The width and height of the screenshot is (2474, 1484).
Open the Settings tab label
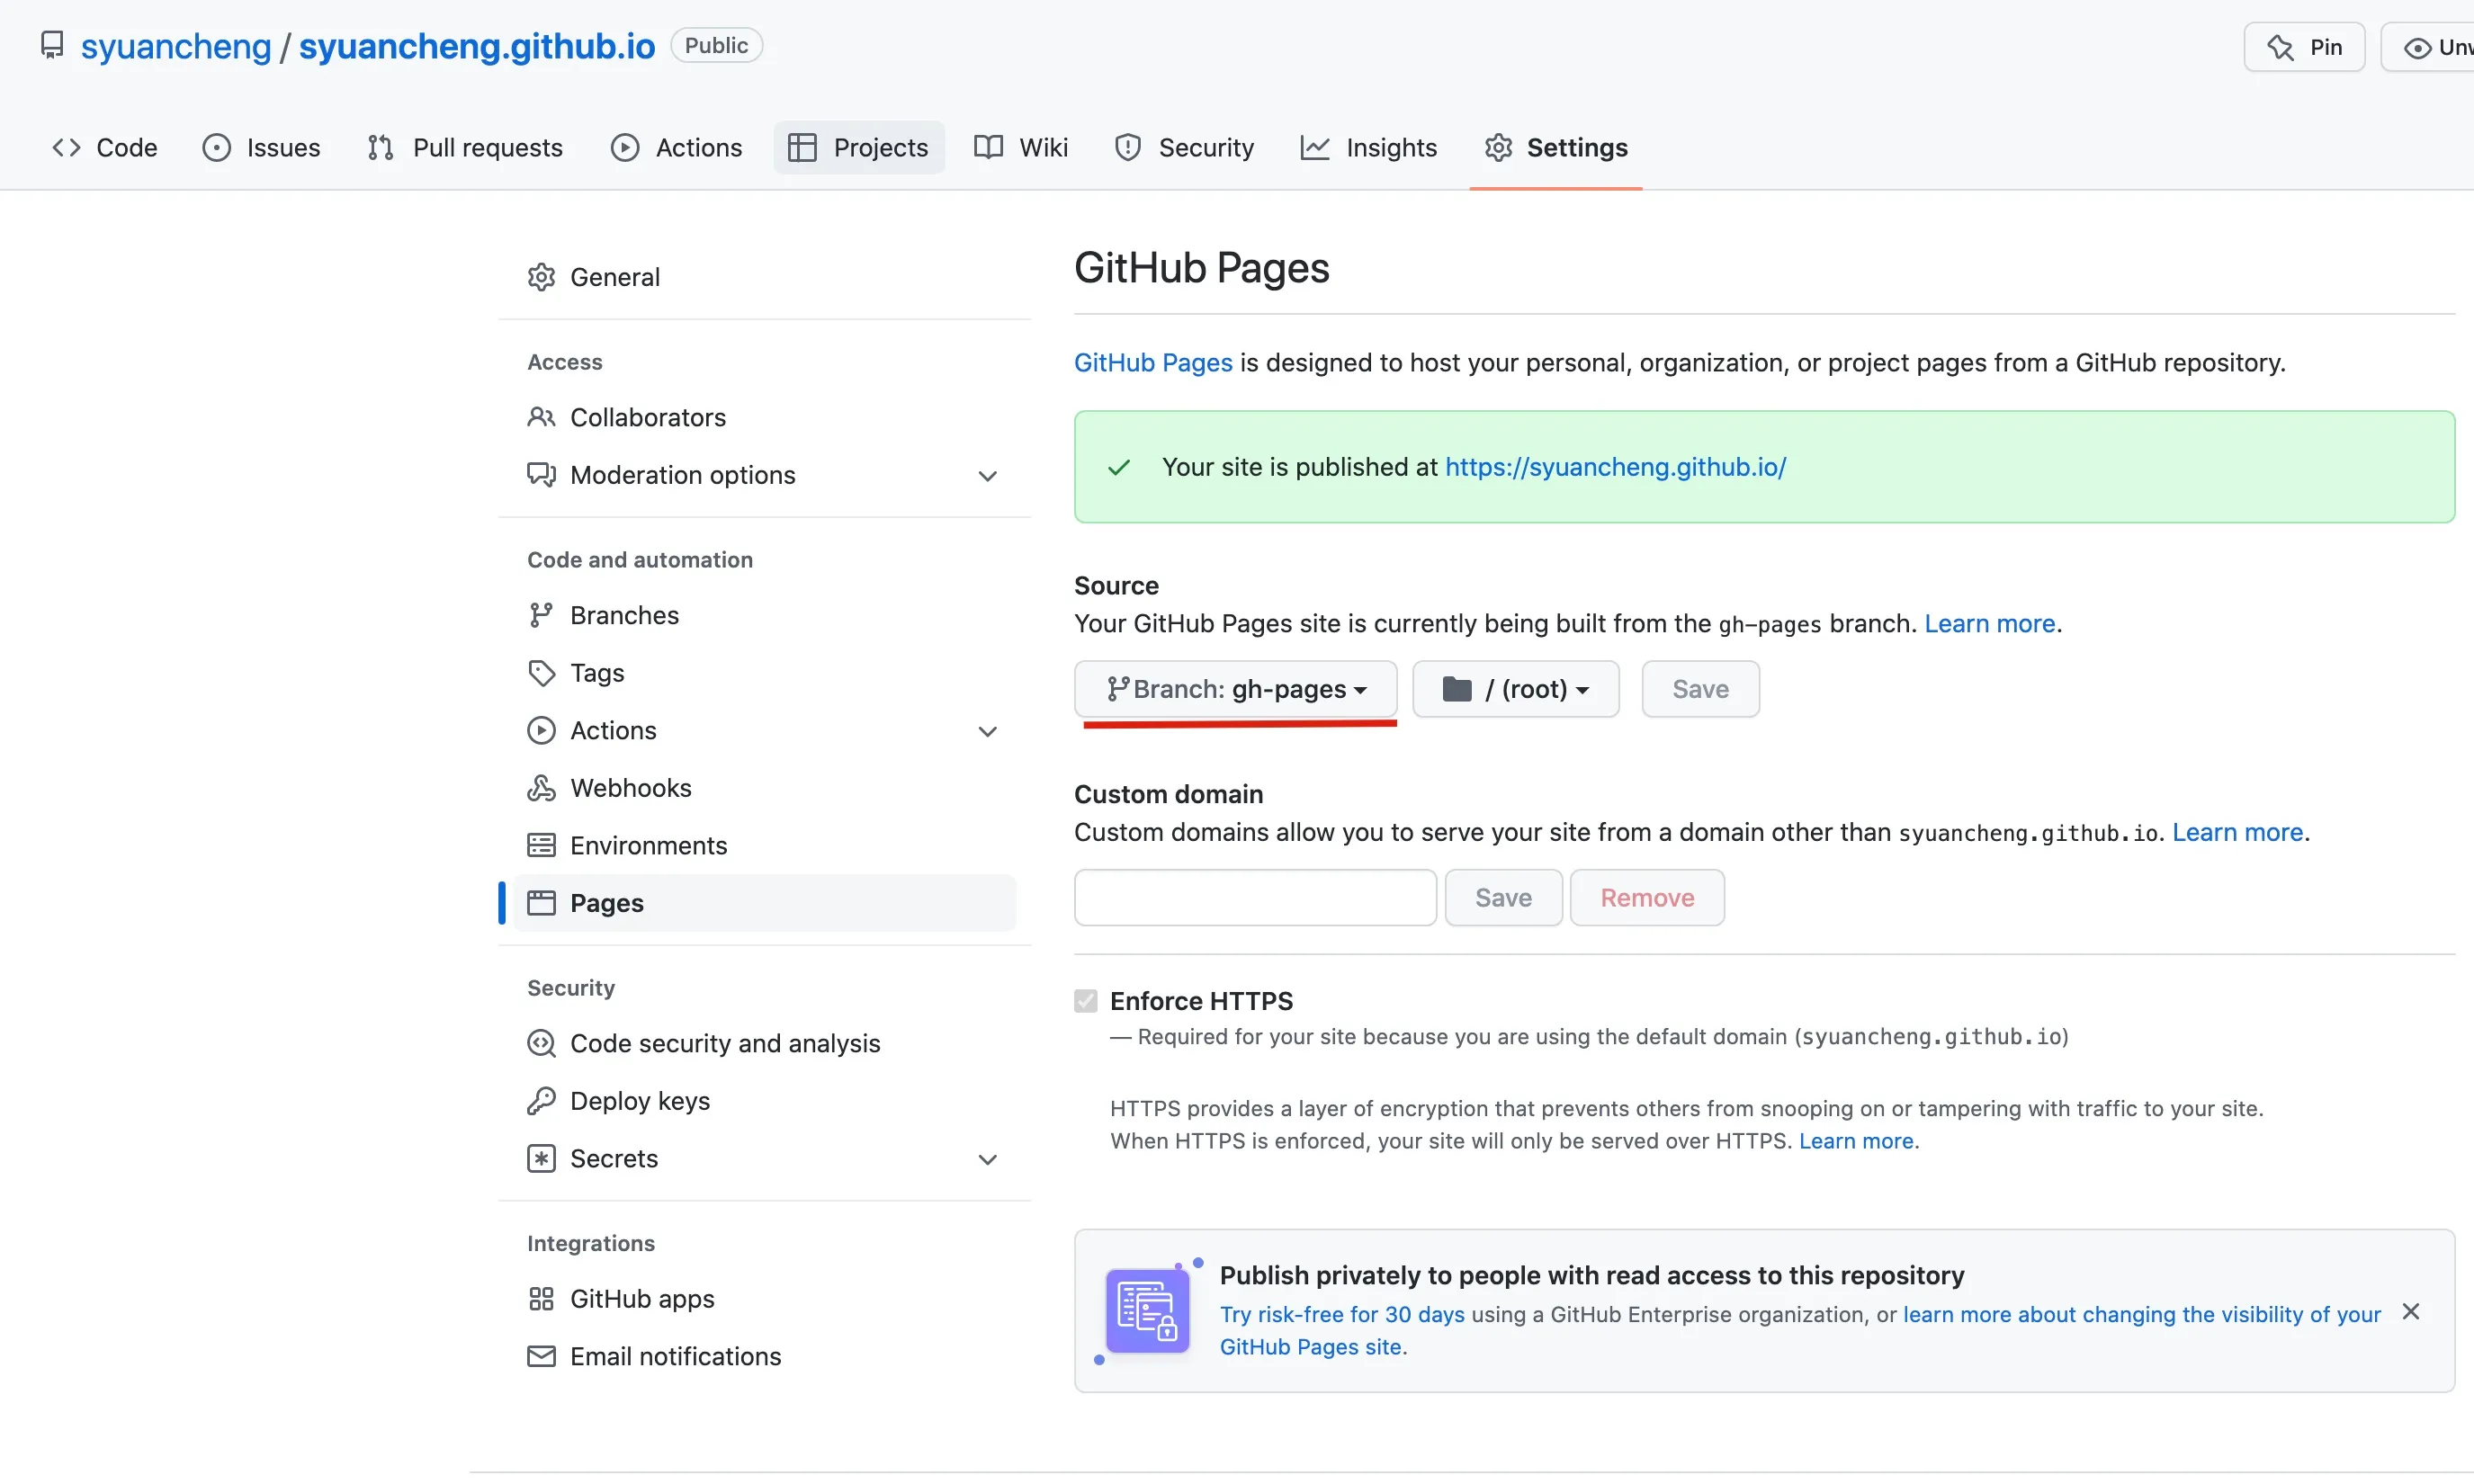pos(1577,148)
